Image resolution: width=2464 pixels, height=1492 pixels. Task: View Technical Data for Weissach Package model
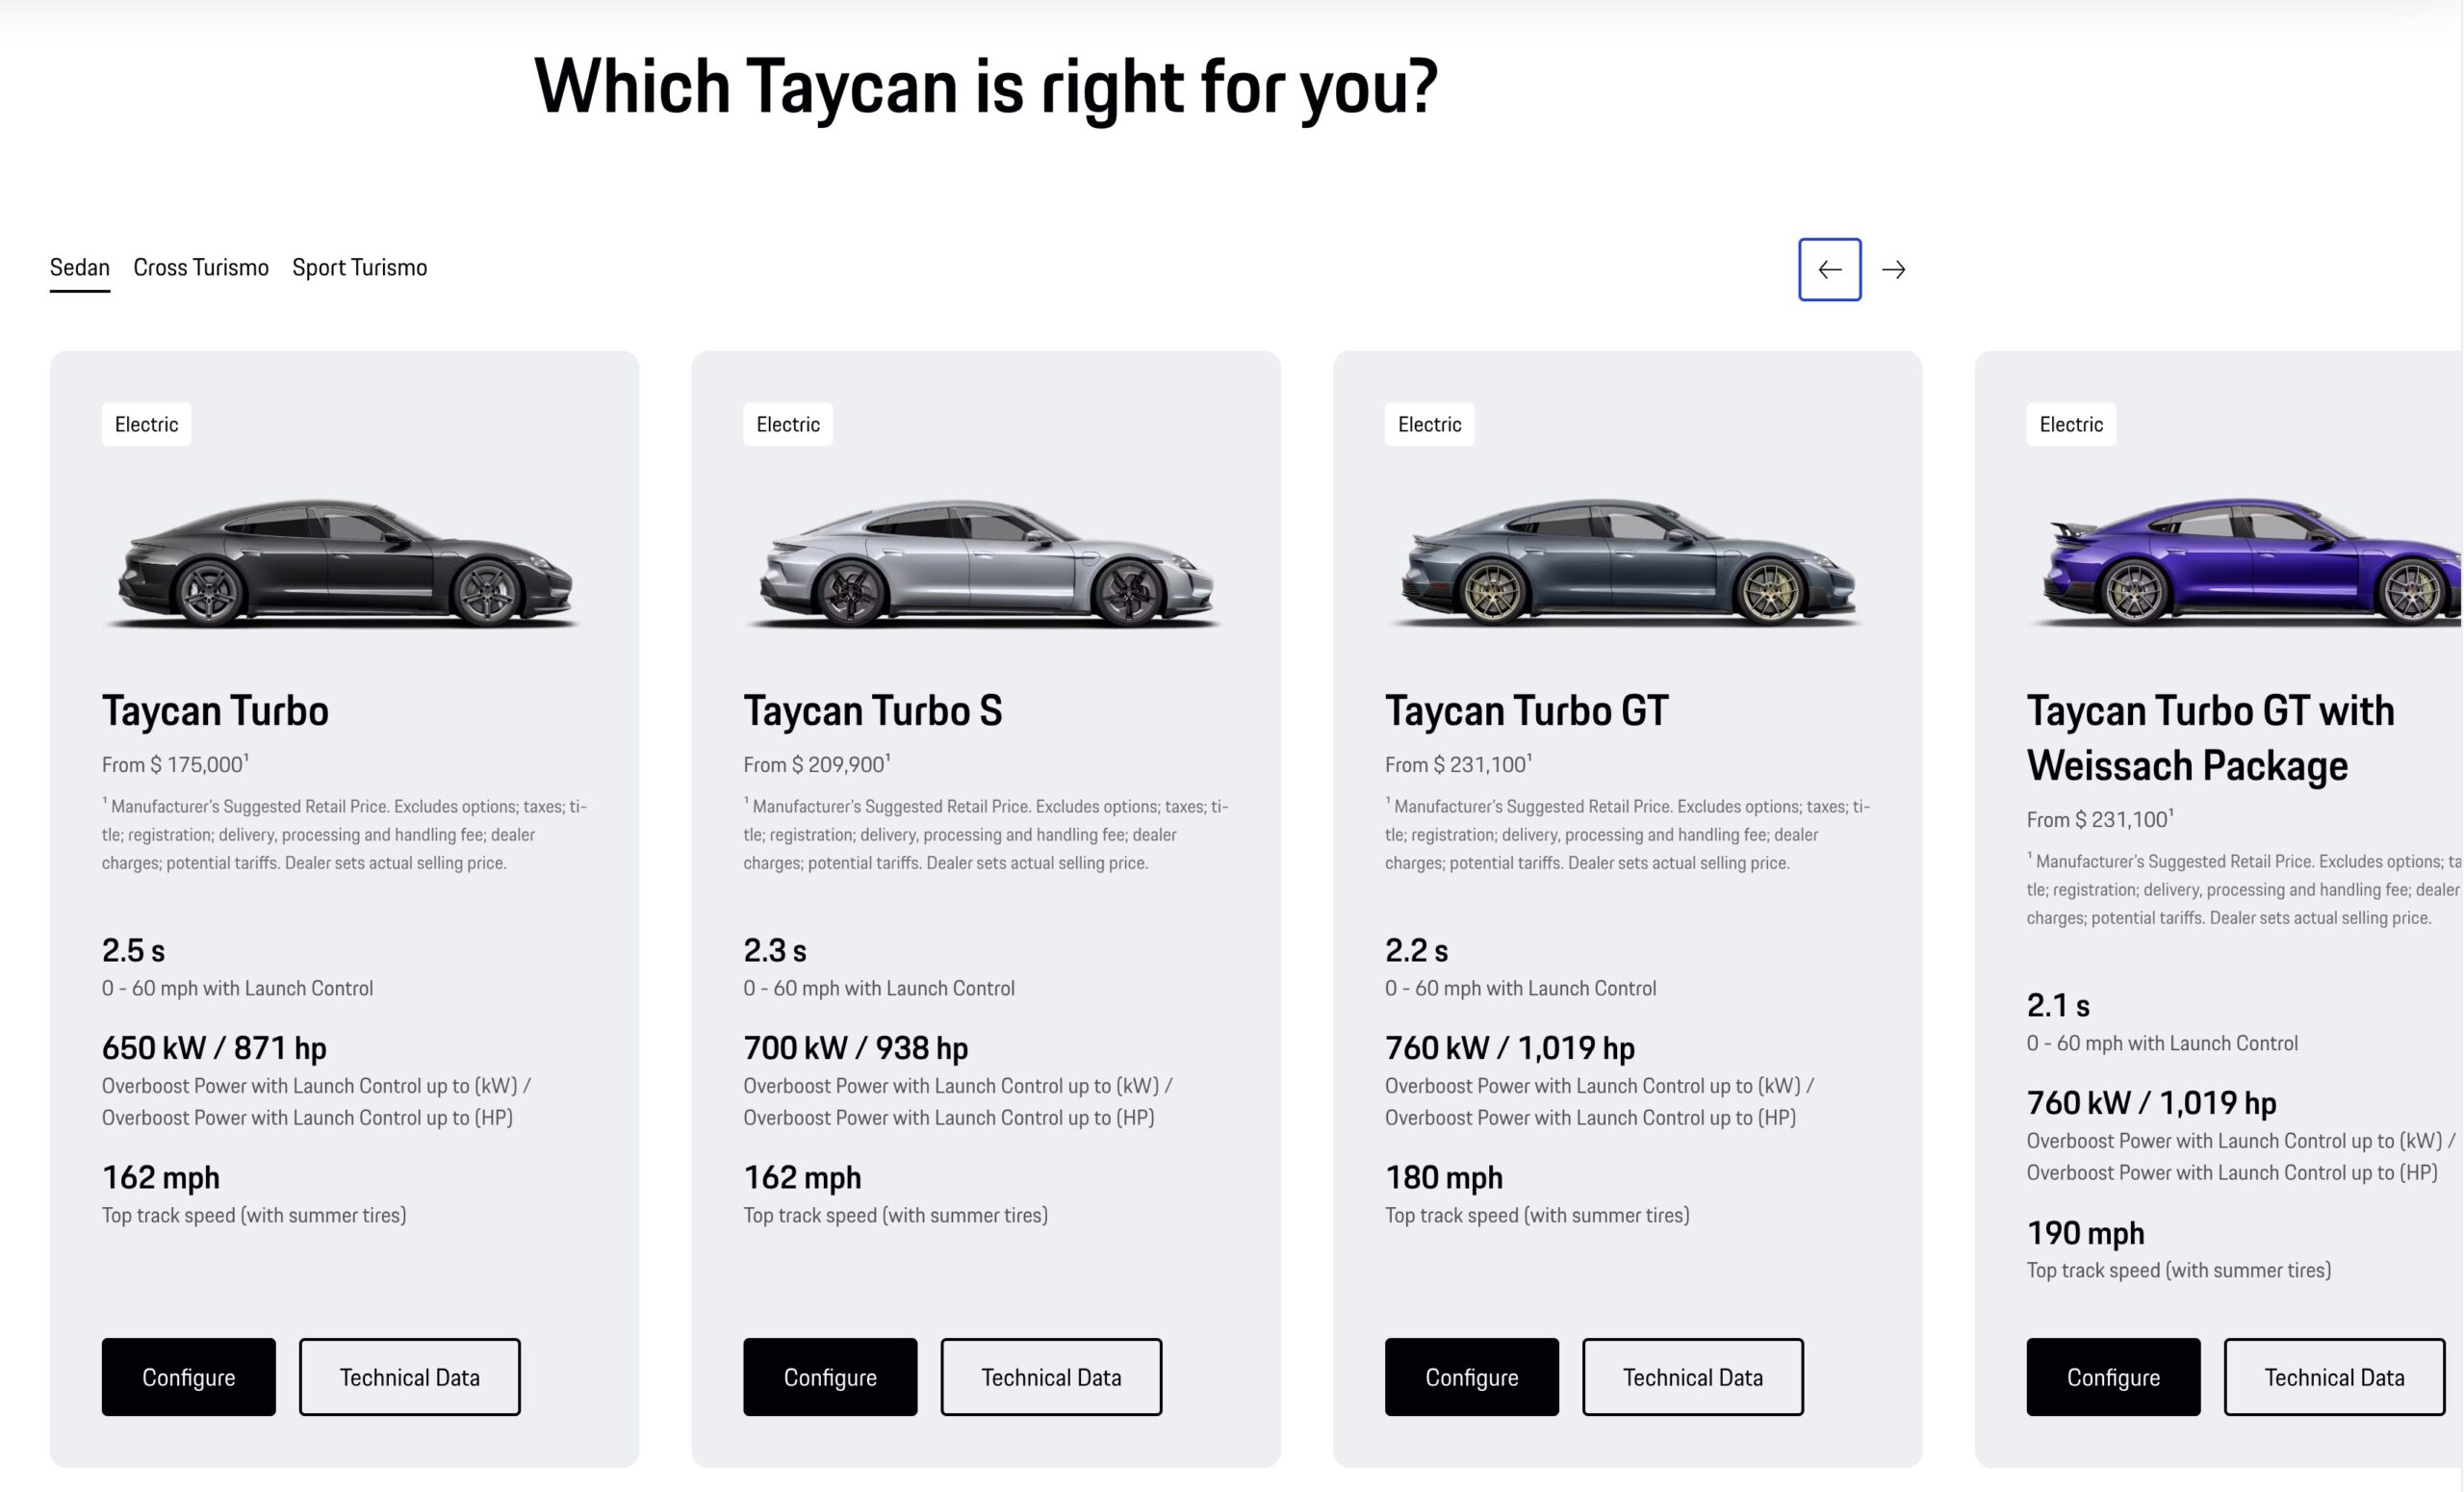pyautogui.click(x=2334, y=1377)
